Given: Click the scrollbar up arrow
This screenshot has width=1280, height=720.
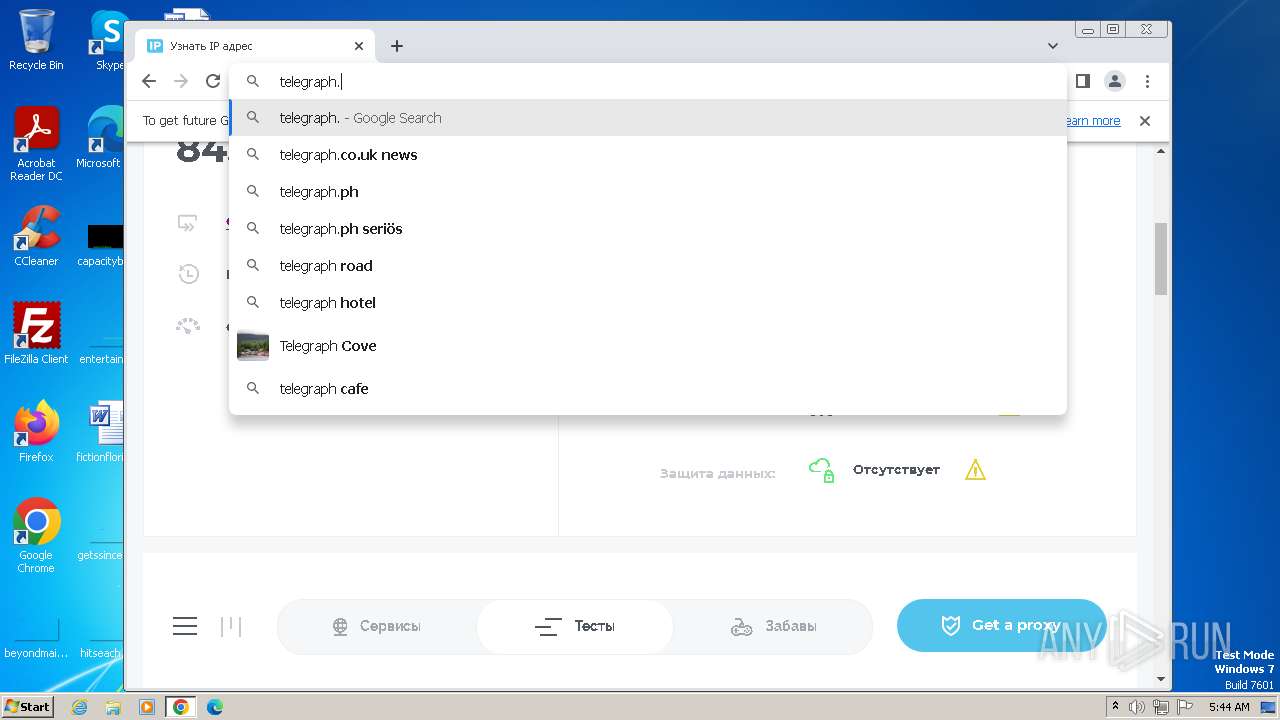Looking at the screenshot, I should 1161,152.
